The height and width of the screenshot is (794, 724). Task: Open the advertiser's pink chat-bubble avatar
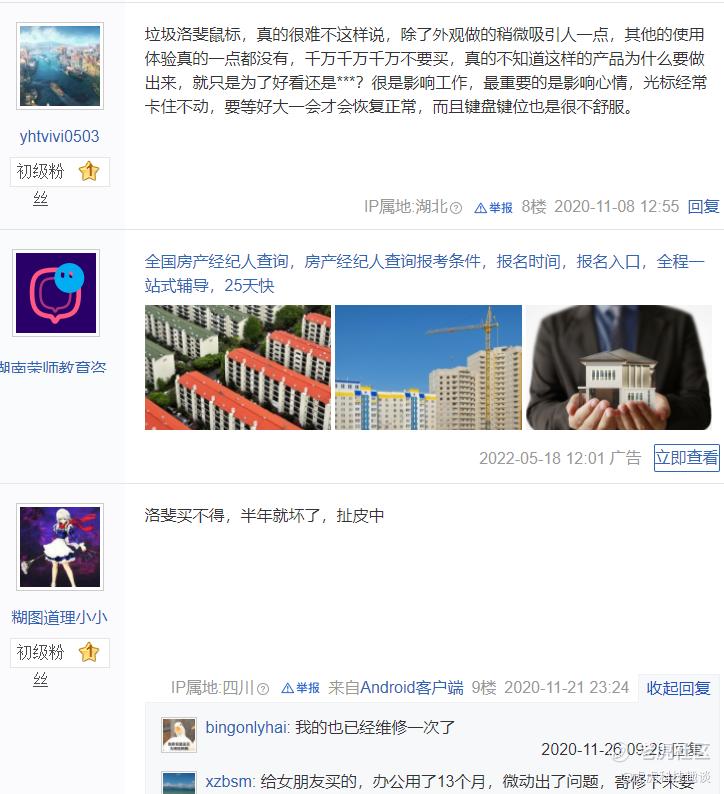pyautogui.click(x=56, y=293)
